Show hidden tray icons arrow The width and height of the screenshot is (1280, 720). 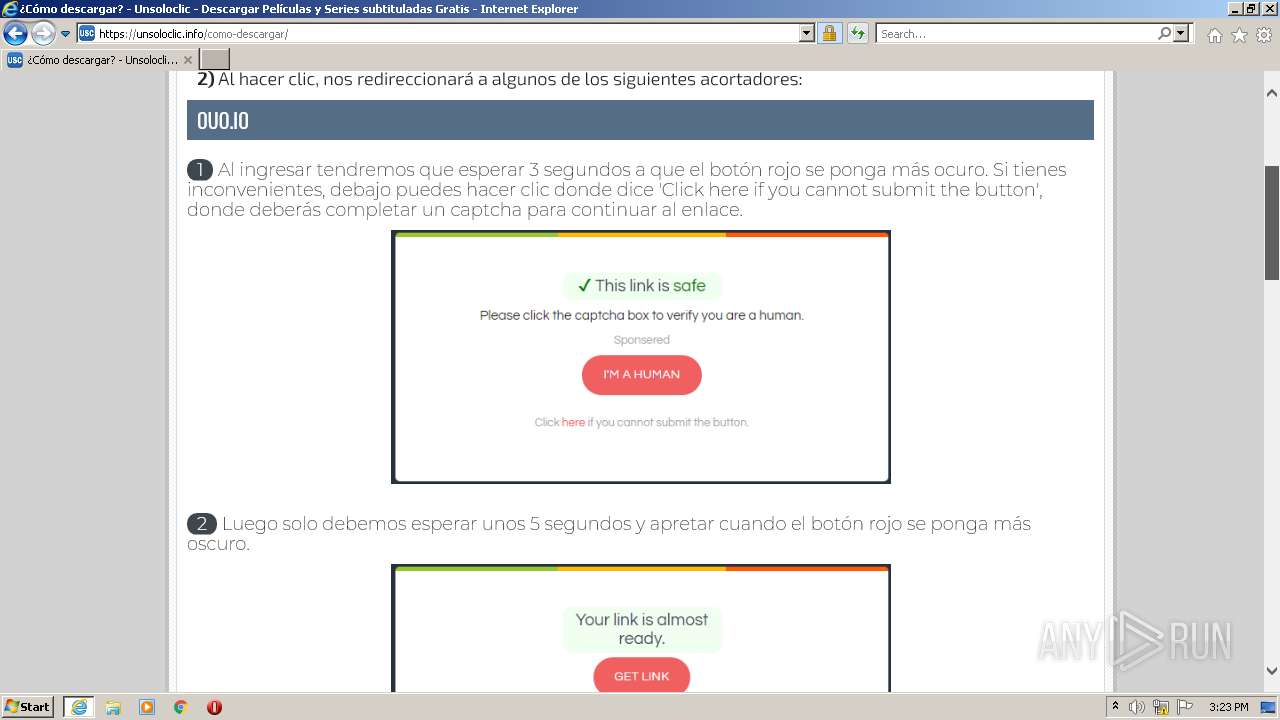click(1115, 707)
